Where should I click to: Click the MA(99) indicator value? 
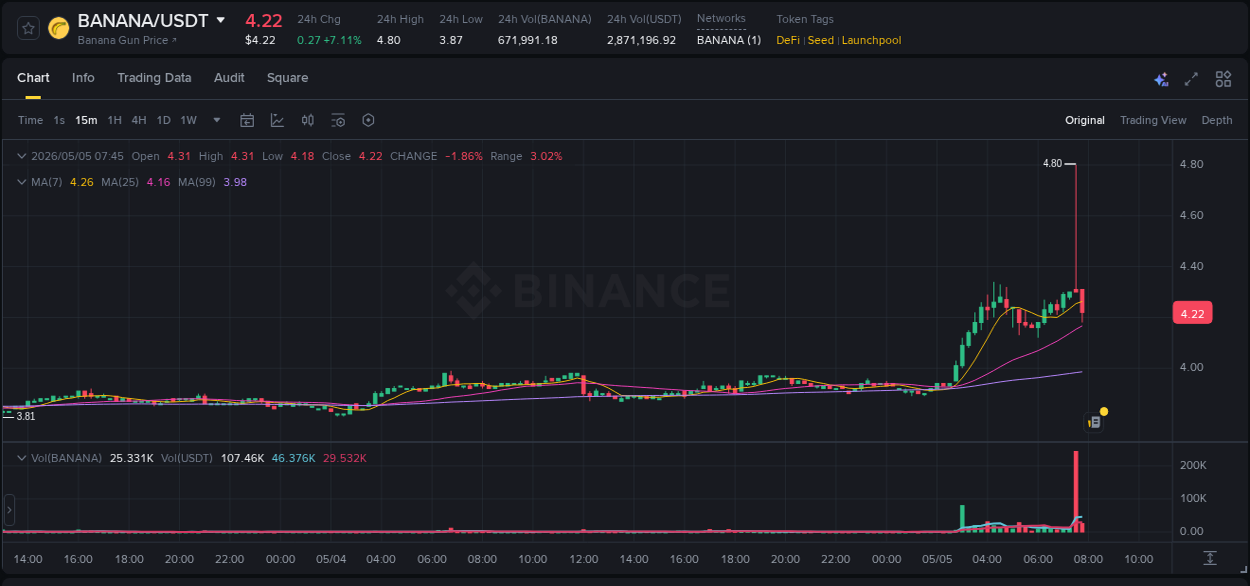tap(235, 182)
